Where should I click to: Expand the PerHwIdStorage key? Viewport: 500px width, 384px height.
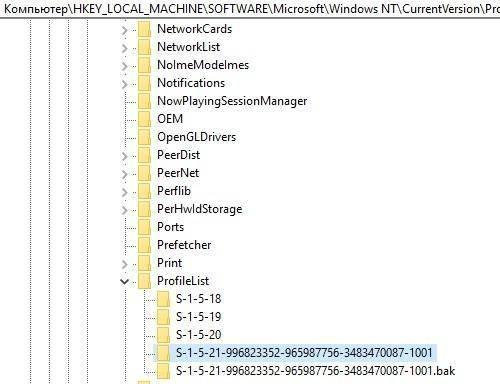point(124,210)
